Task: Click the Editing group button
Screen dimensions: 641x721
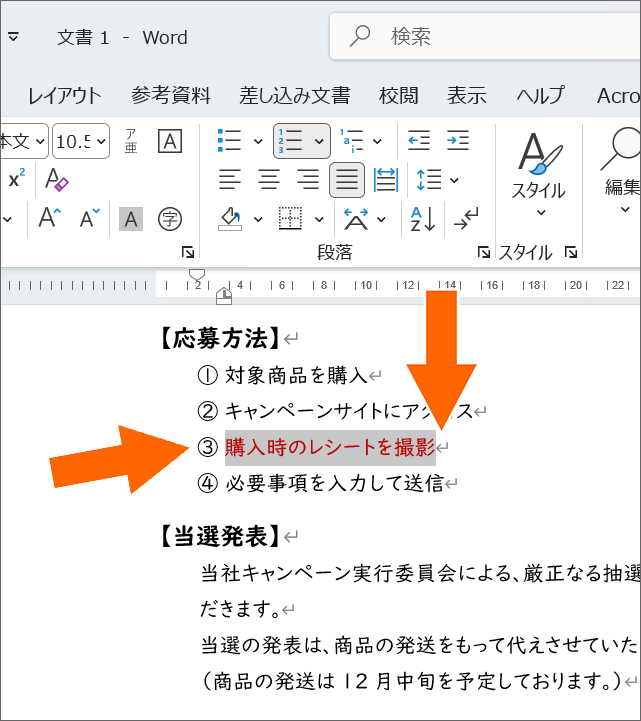Action: coord(622,172)
